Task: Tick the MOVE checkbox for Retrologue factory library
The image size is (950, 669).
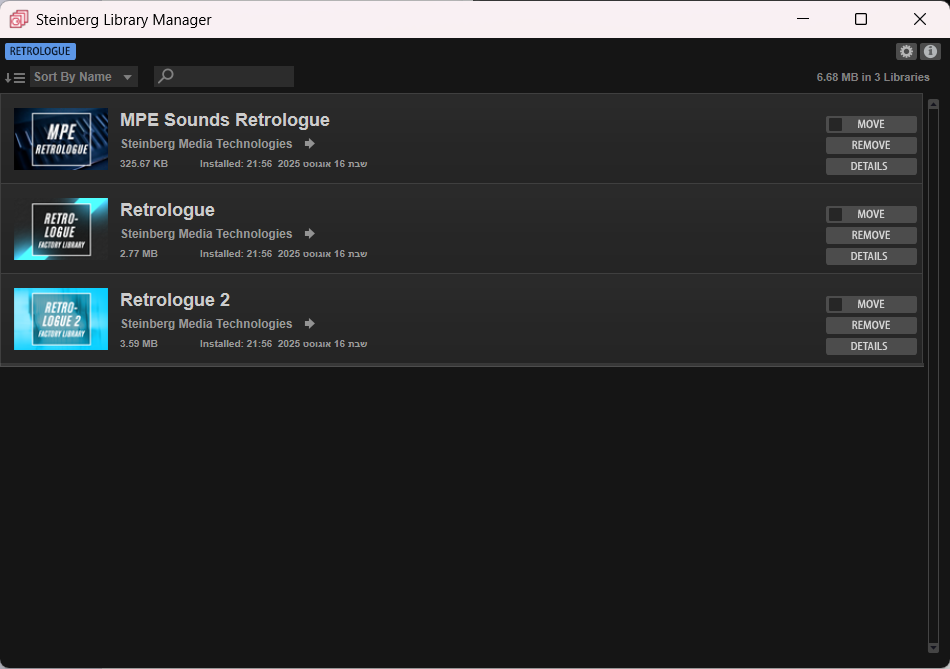Action: point(835,214)
